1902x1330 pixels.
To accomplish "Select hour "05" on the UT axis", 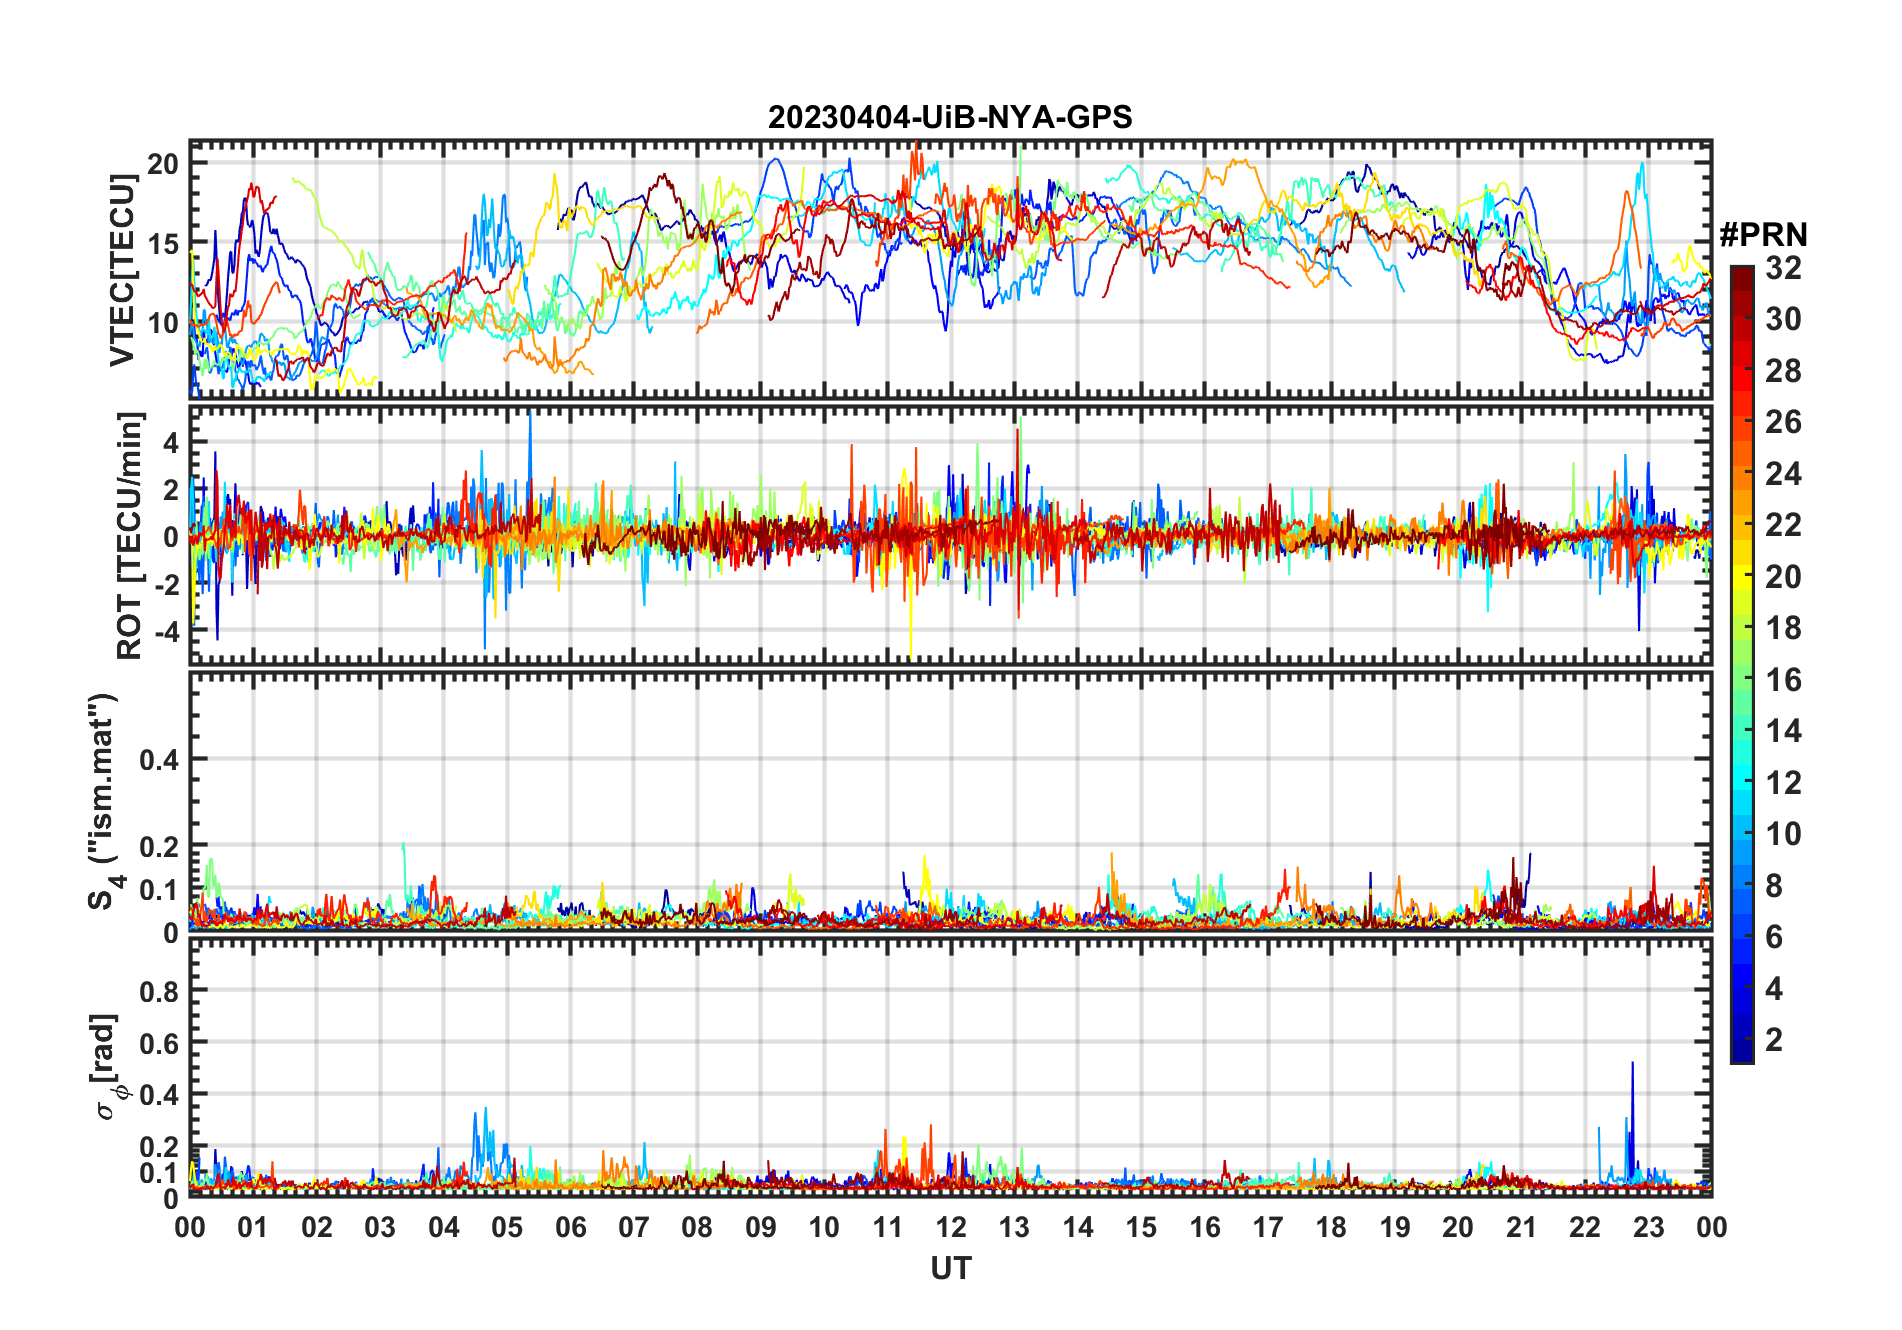I will 507,1227.
